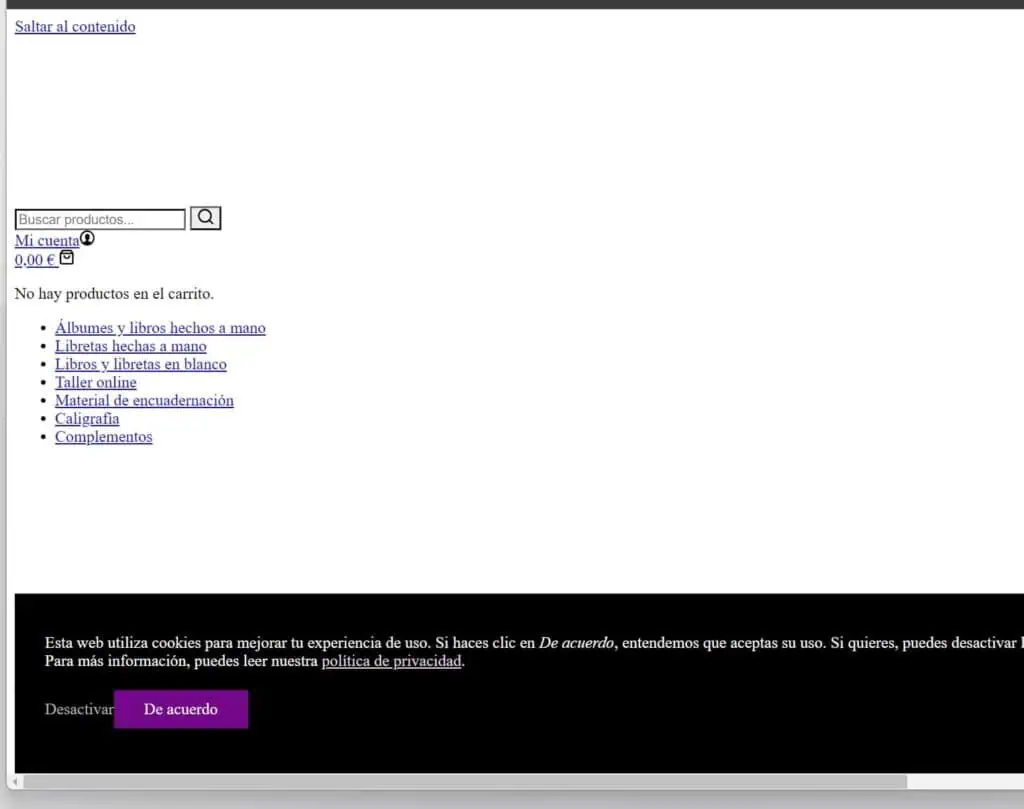Read the 'política de privacidad' link
Image resolution: width=1024 pixels, height=809 pixels.
pos(391,661)
